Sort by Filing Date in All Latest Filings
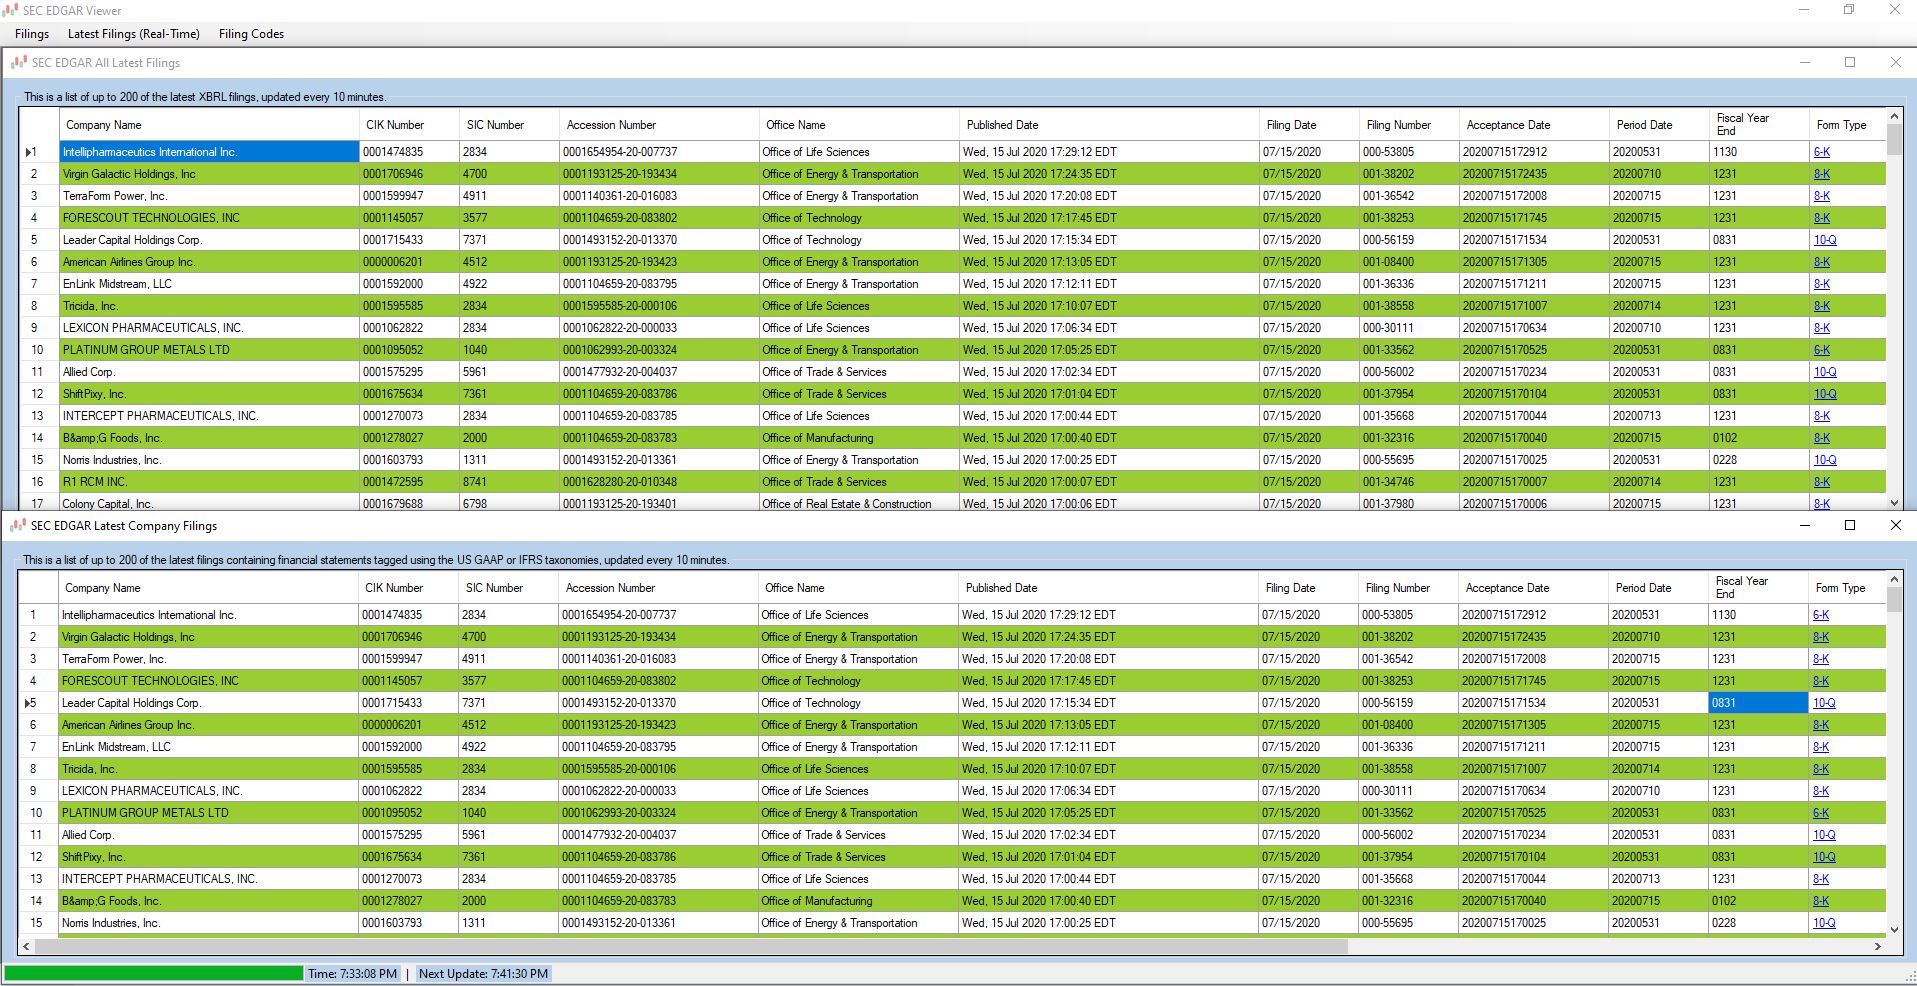The height and width of the screenshot is (986, 1917). [1309, 125]
